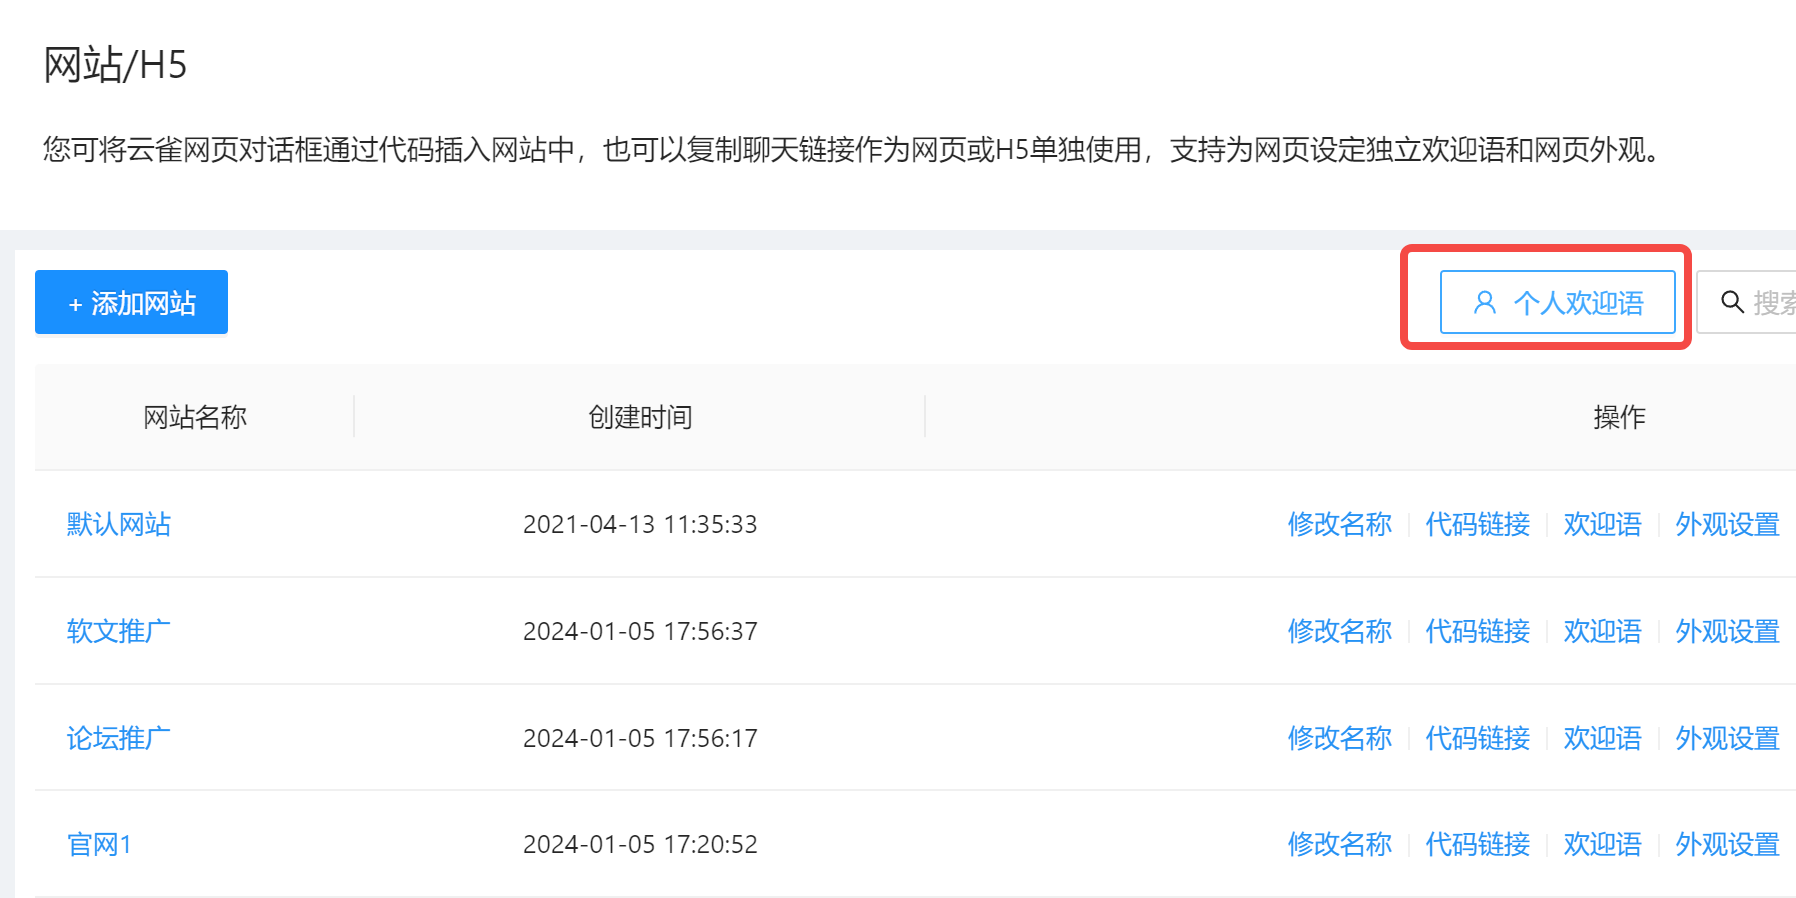Open 欢迎语 for 默认网站 row
The width and height of the screenshot is (1796, 898).
1602,524
